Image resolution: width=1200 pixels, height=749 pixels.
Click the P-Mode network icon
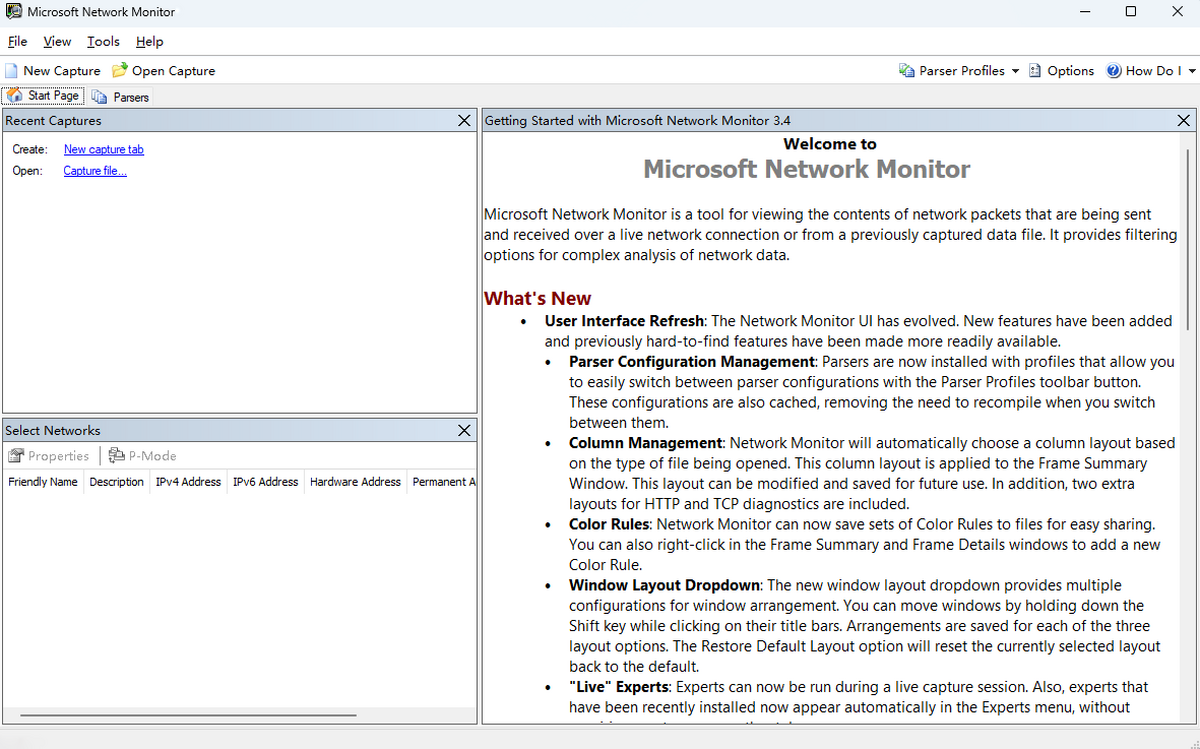[x=117, y=456]
